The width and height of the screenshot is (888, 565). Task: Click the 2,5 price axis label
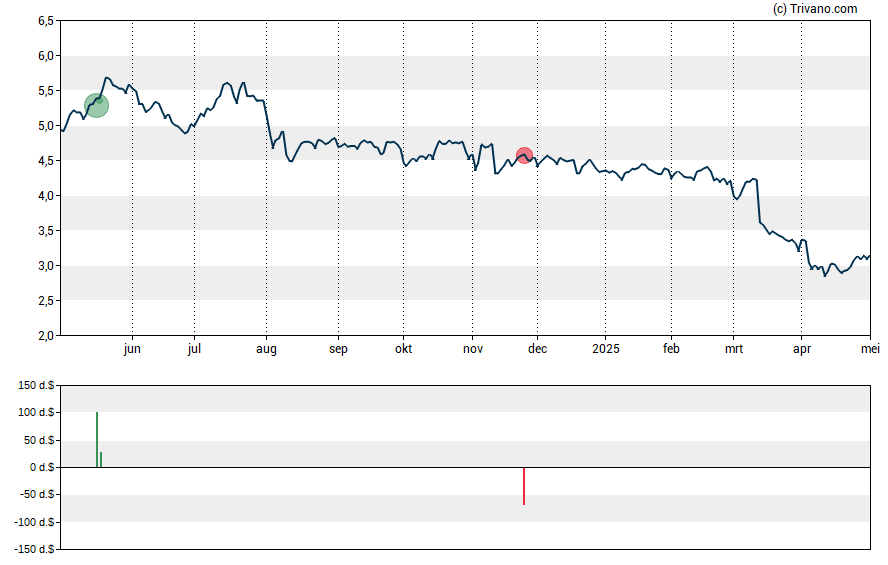point(46,301)
